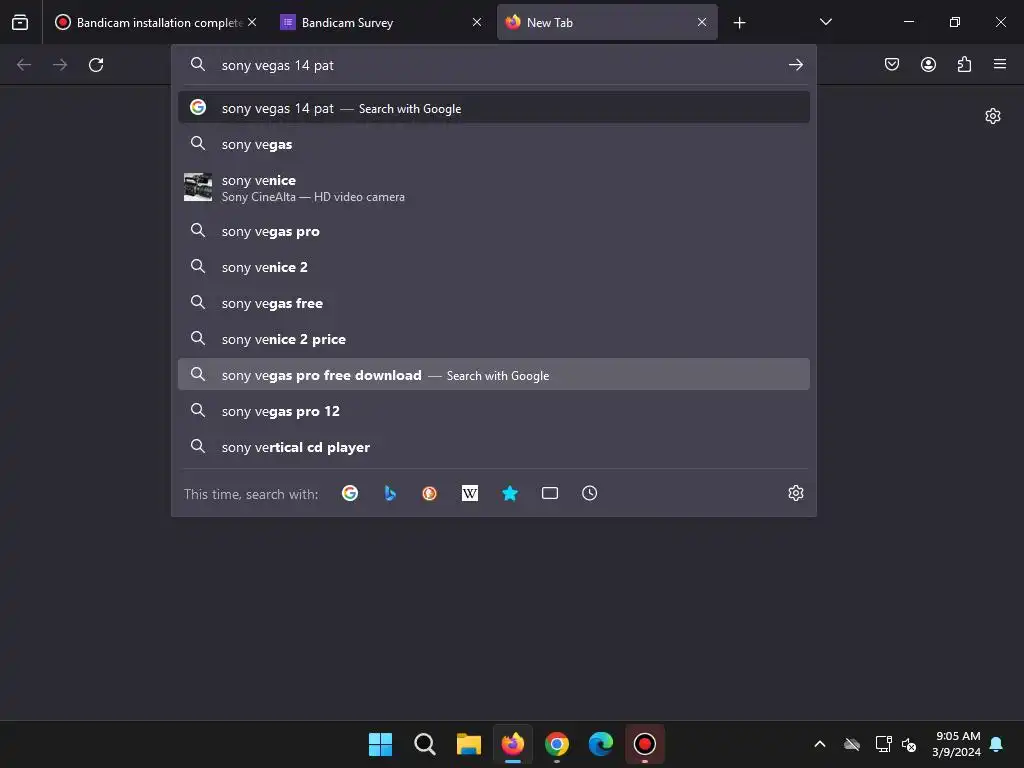Screen dimensions: 1024x768
Task: Choose the 'sony venice 2 price' suggestion
Action: (494, 339)
